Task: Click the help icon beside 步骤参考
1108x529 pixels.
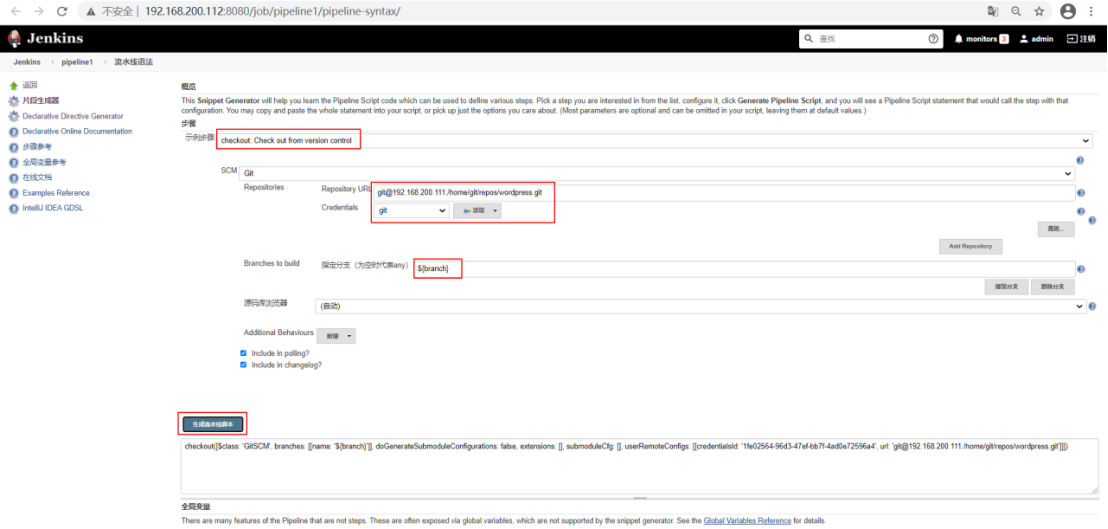Action: [13, 147]
